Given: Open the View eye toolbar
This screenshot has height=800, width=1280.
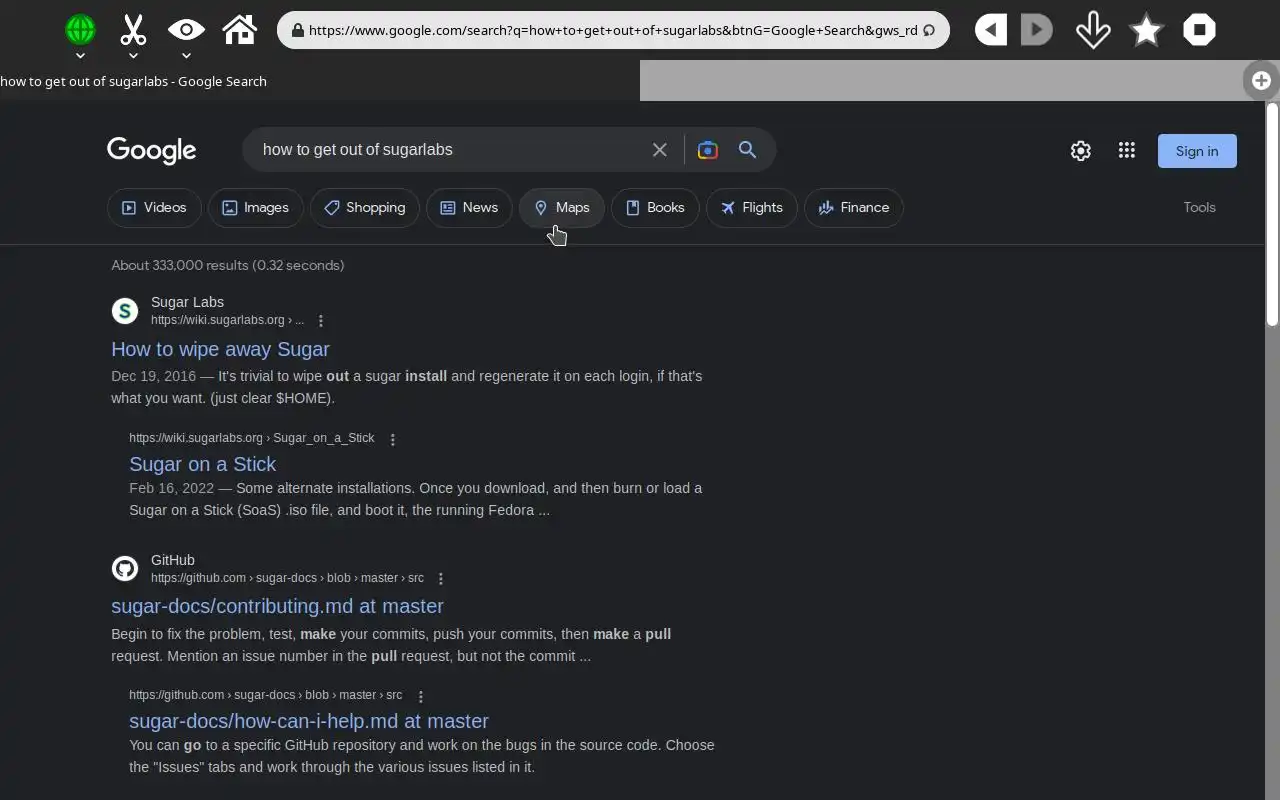Looking at the screenshot, I should pos(186,29).
